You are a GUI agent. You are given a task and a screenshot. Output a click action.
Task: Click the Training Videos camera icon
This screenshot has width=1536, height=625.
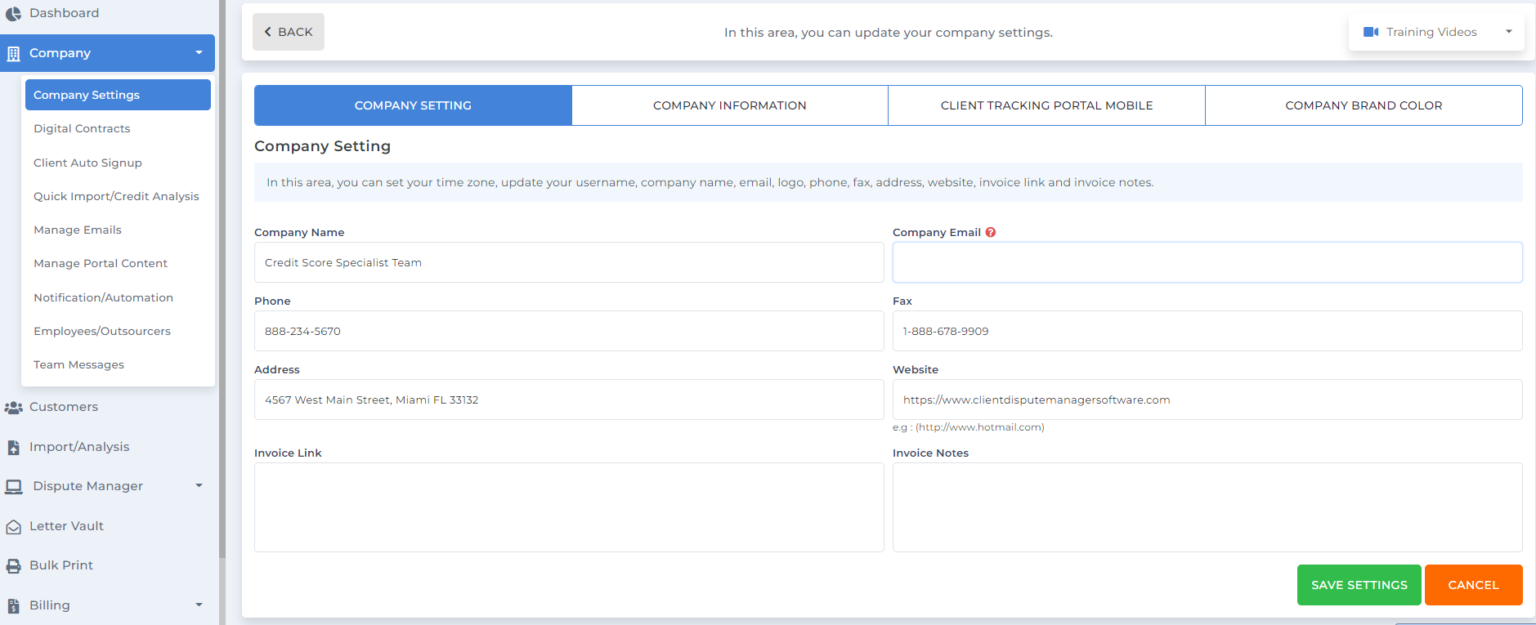coord(1371,31)
